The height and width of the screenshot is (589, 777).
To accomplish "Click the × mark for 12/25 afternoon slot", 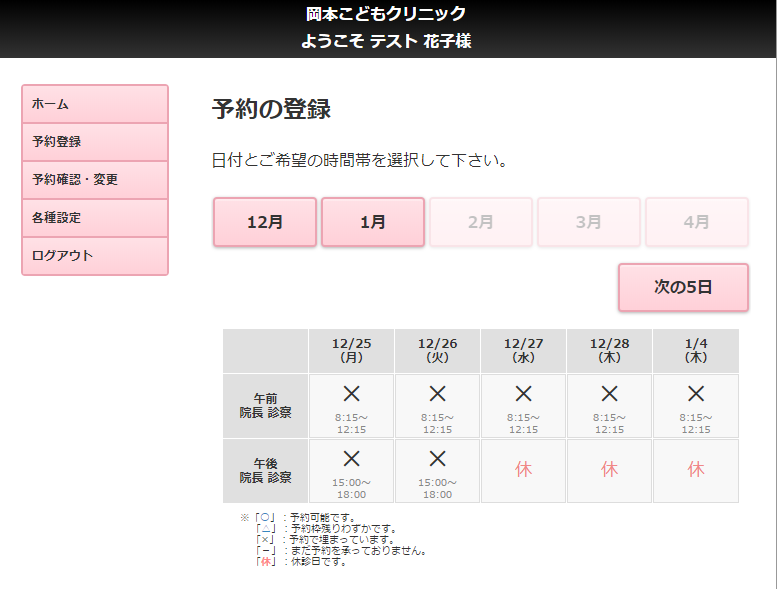I will tap(351, 459).
